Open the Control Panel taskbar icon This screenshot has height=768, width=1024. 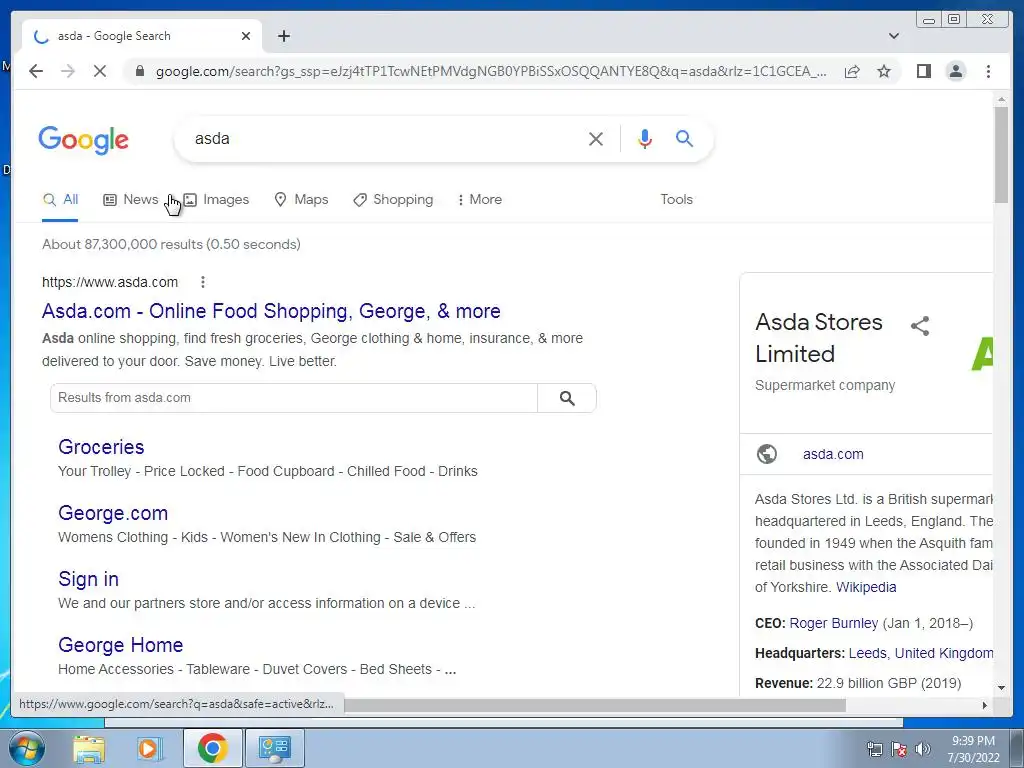pyautogui.click(x=274, y=748)
